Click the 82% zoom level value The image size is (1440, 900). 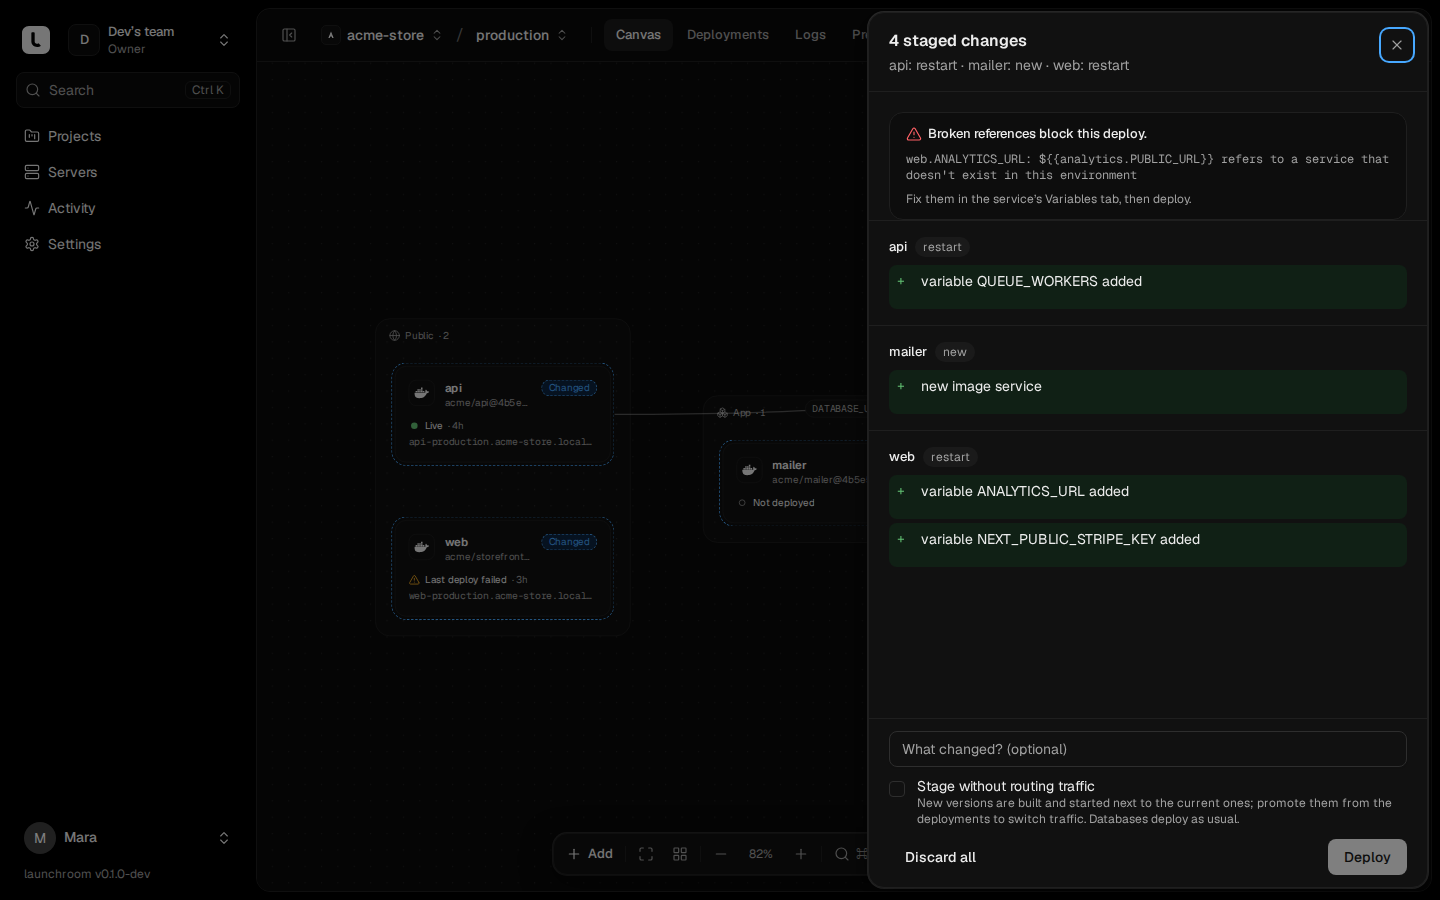761,854
